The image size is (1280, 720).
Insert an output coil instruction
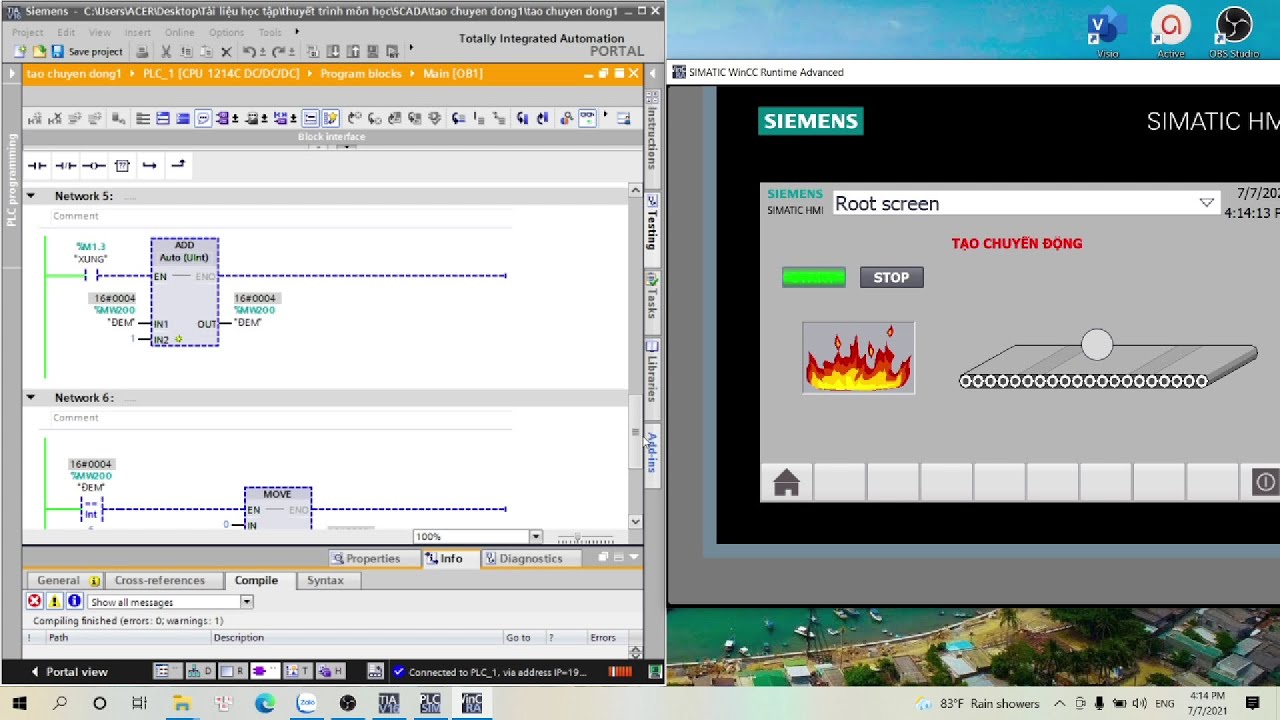click(x=93, y=165)
